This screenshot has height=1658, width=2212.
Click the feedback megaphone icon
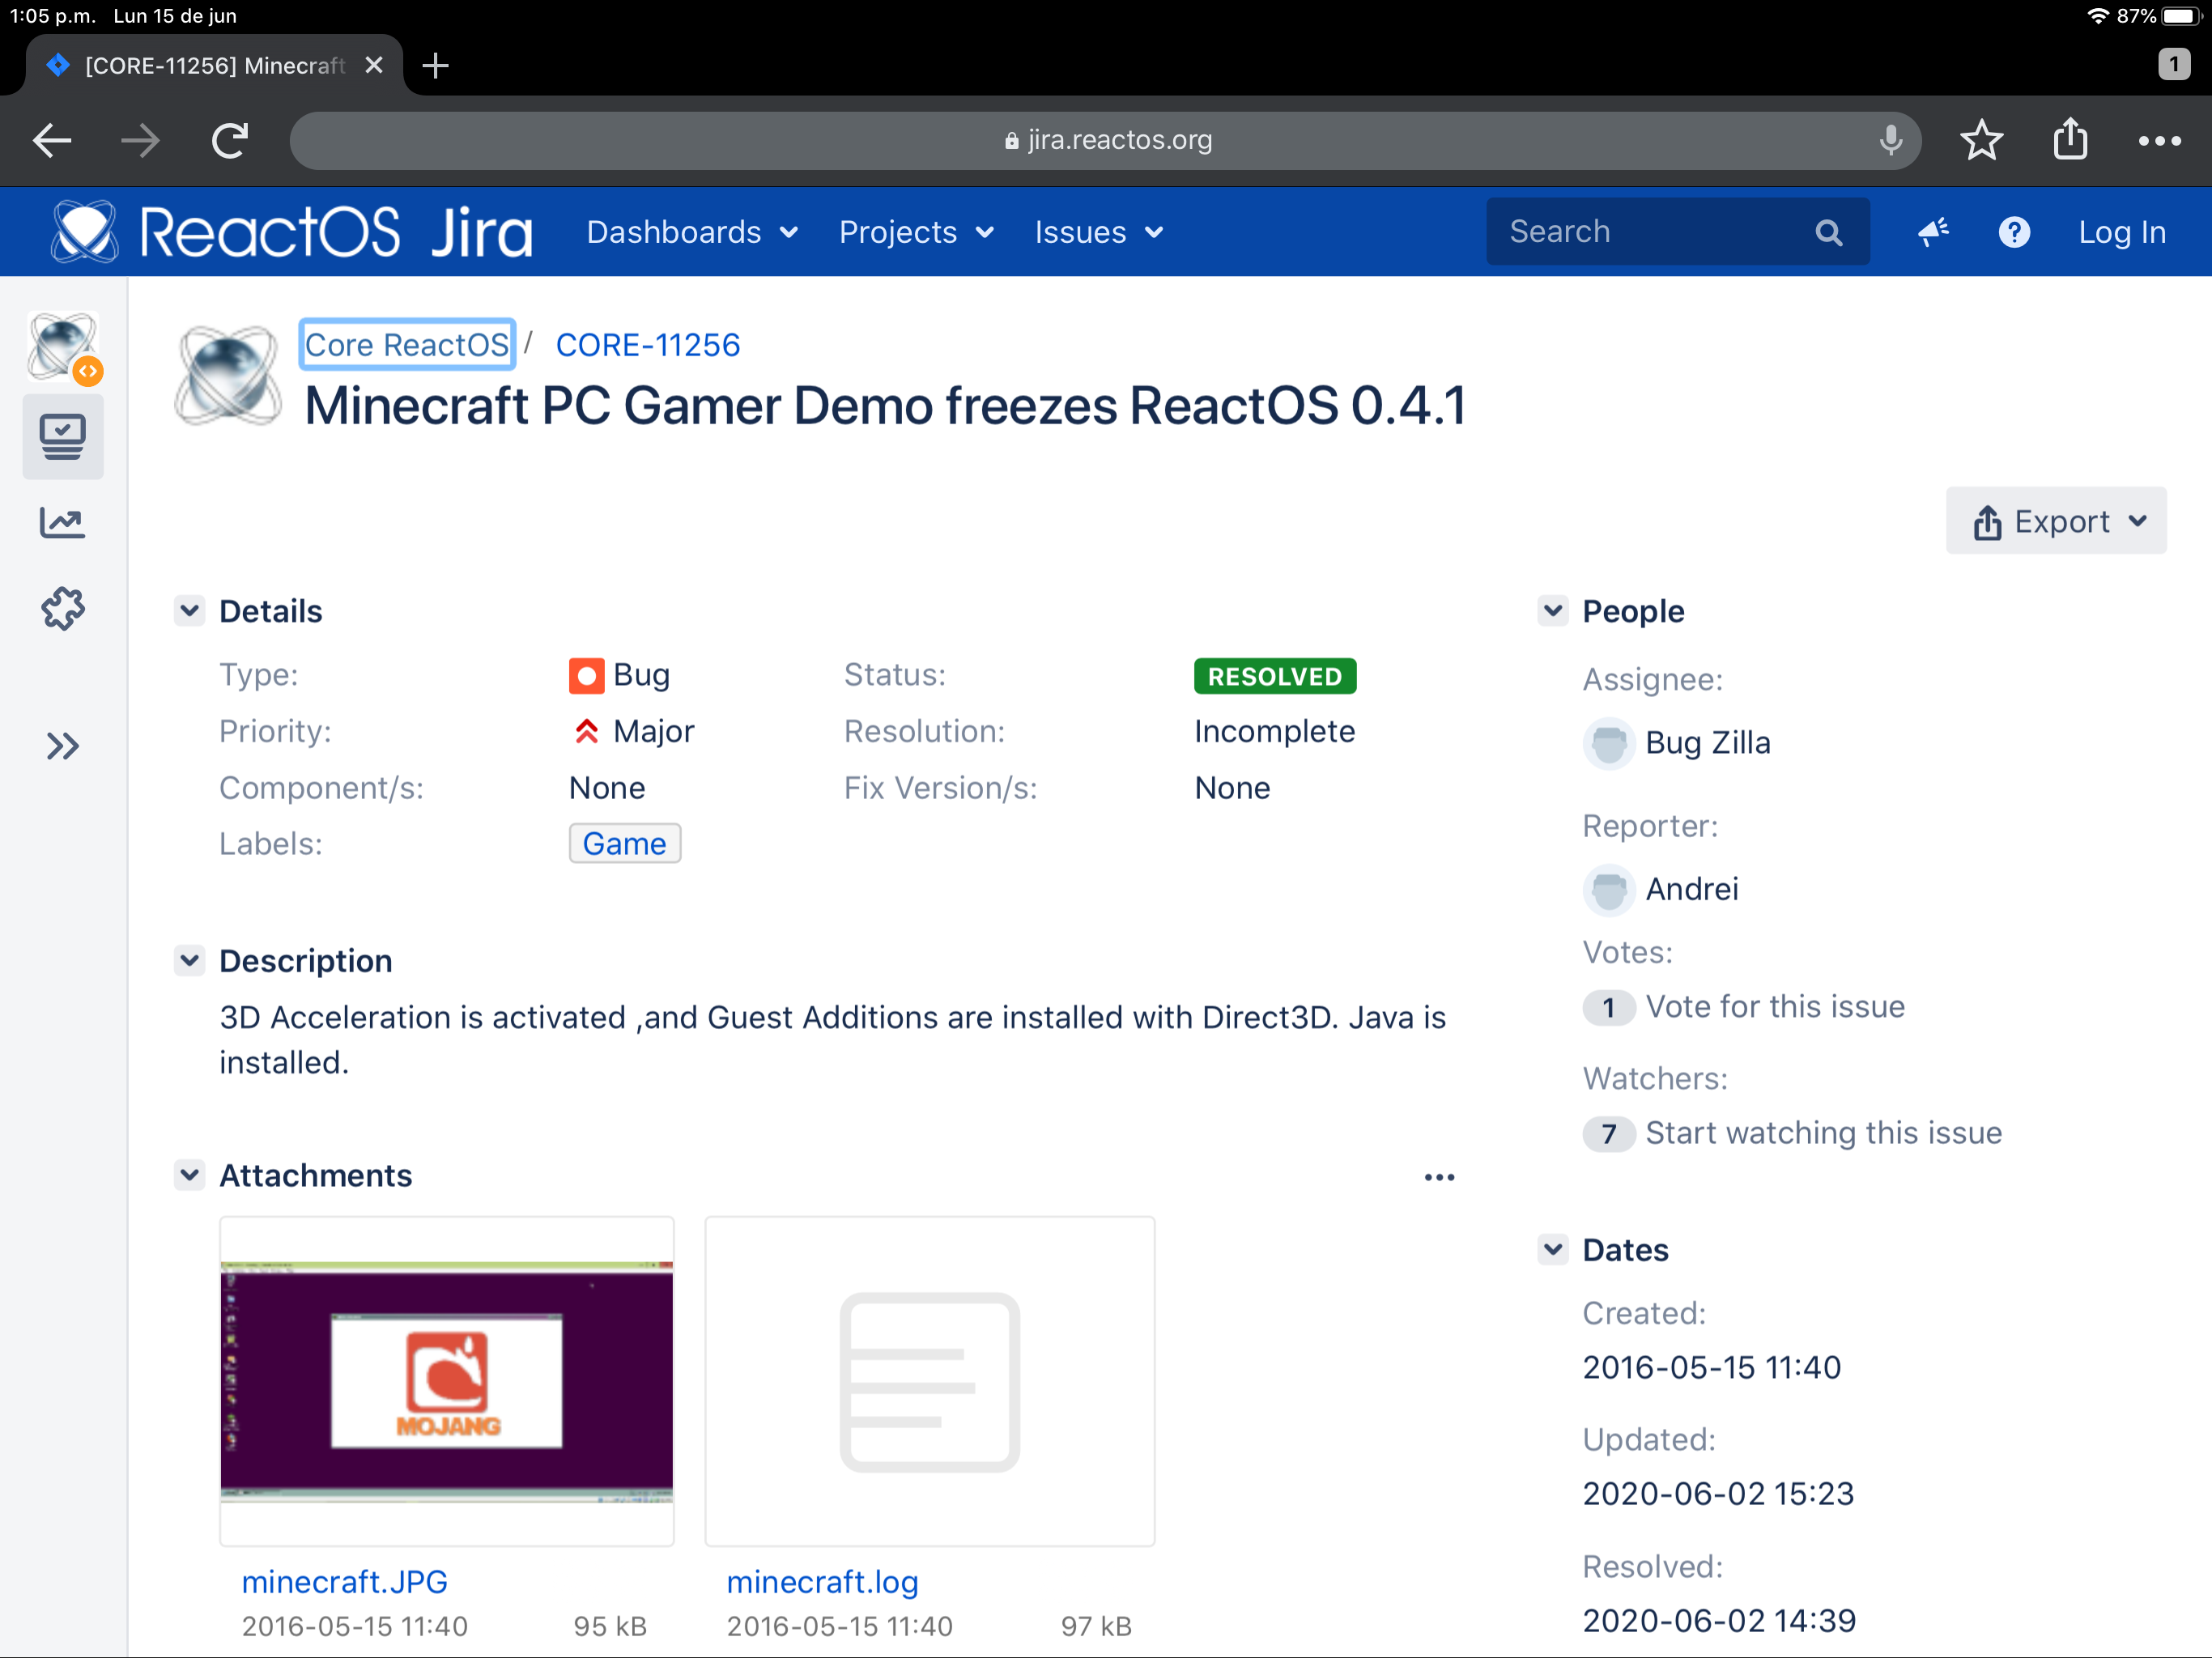coord(1932,232)
